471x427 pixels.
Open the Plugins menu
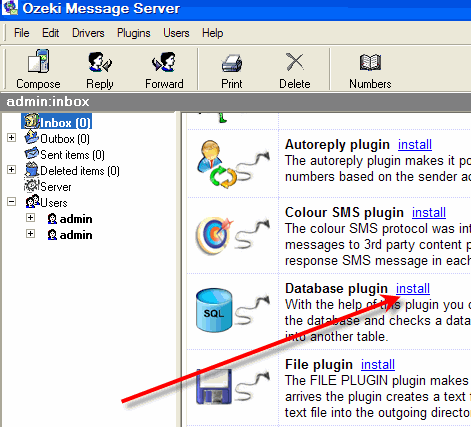pos(134,33)
